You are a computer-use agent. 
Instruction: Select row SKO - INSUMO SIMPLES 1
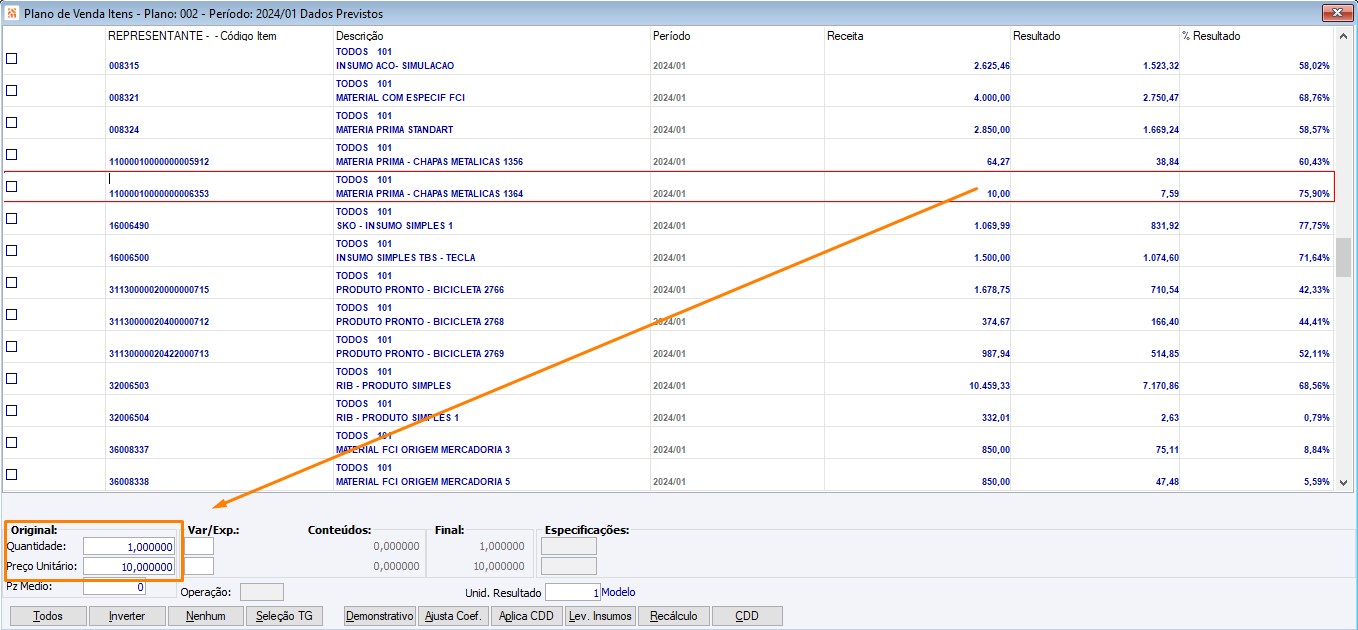668,219
